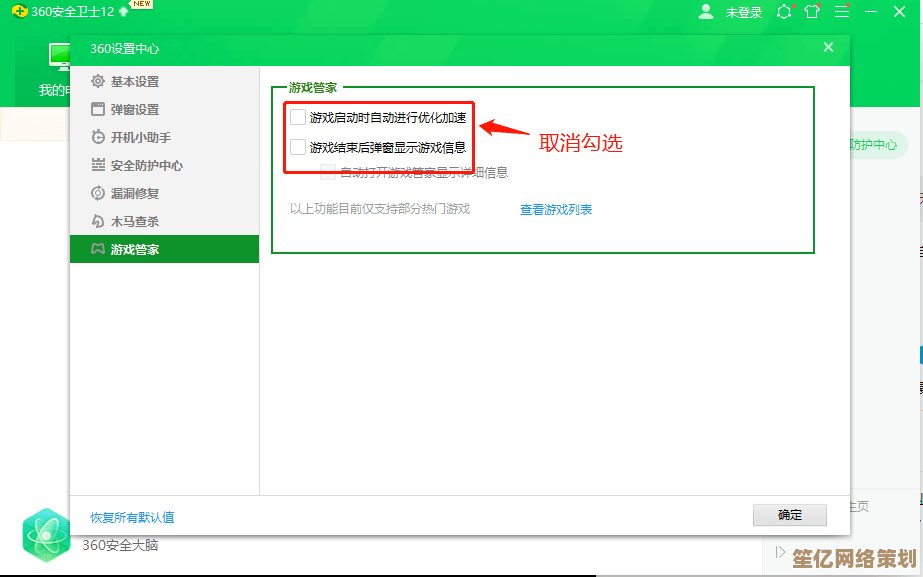This screenshot has width=923, height=577.
Task: Click 恢复所有默认值 link
Action: 132,517
